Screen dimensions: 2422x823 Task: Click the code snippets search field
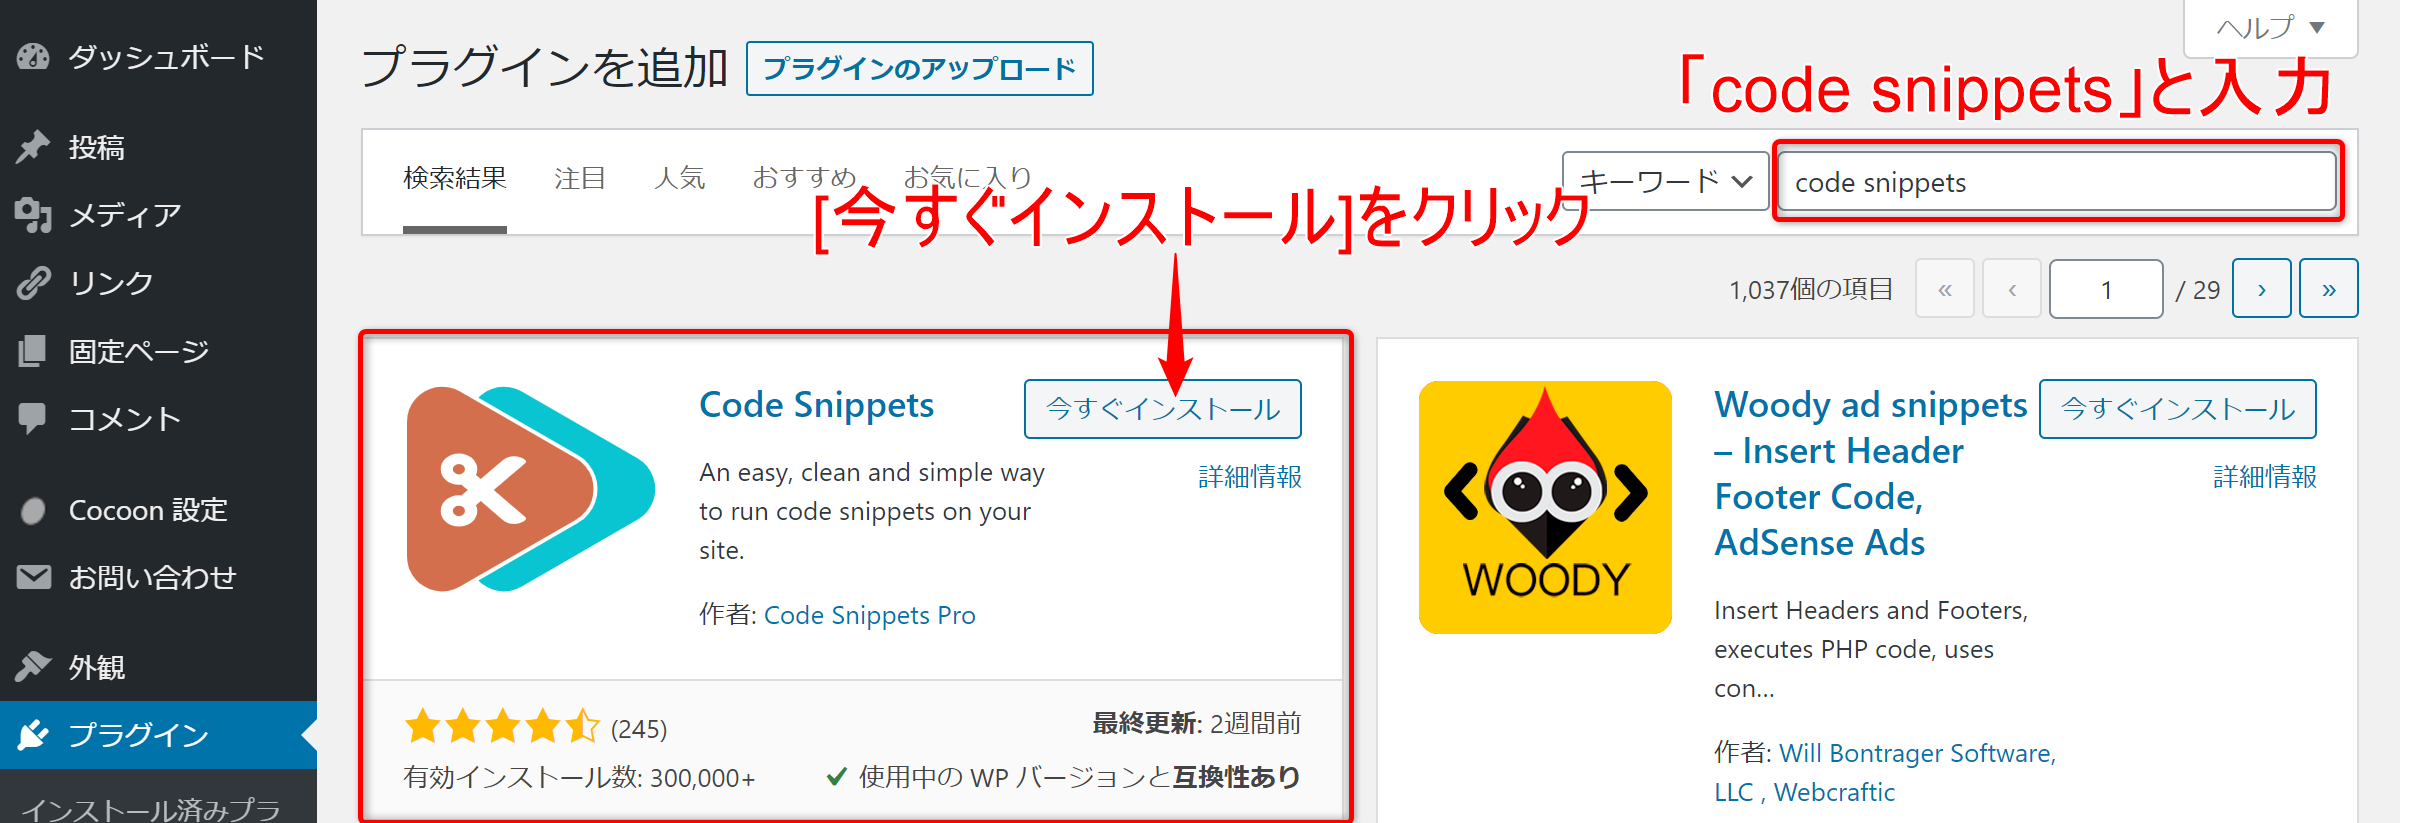click(2057, 181)
